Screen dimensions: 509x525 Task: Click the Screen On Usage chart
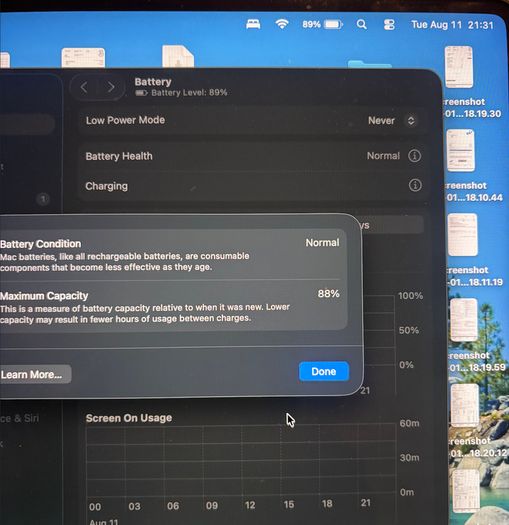(240, 459)
